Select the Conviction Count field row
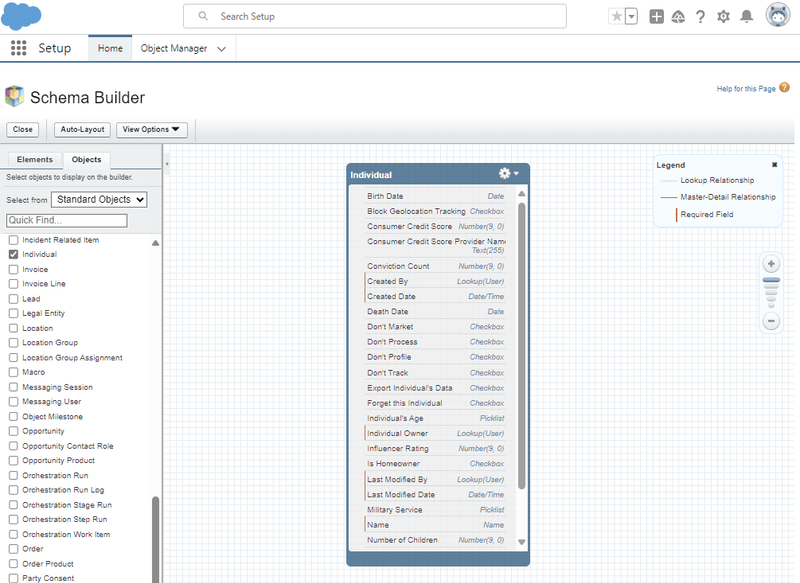 point(435,266)
